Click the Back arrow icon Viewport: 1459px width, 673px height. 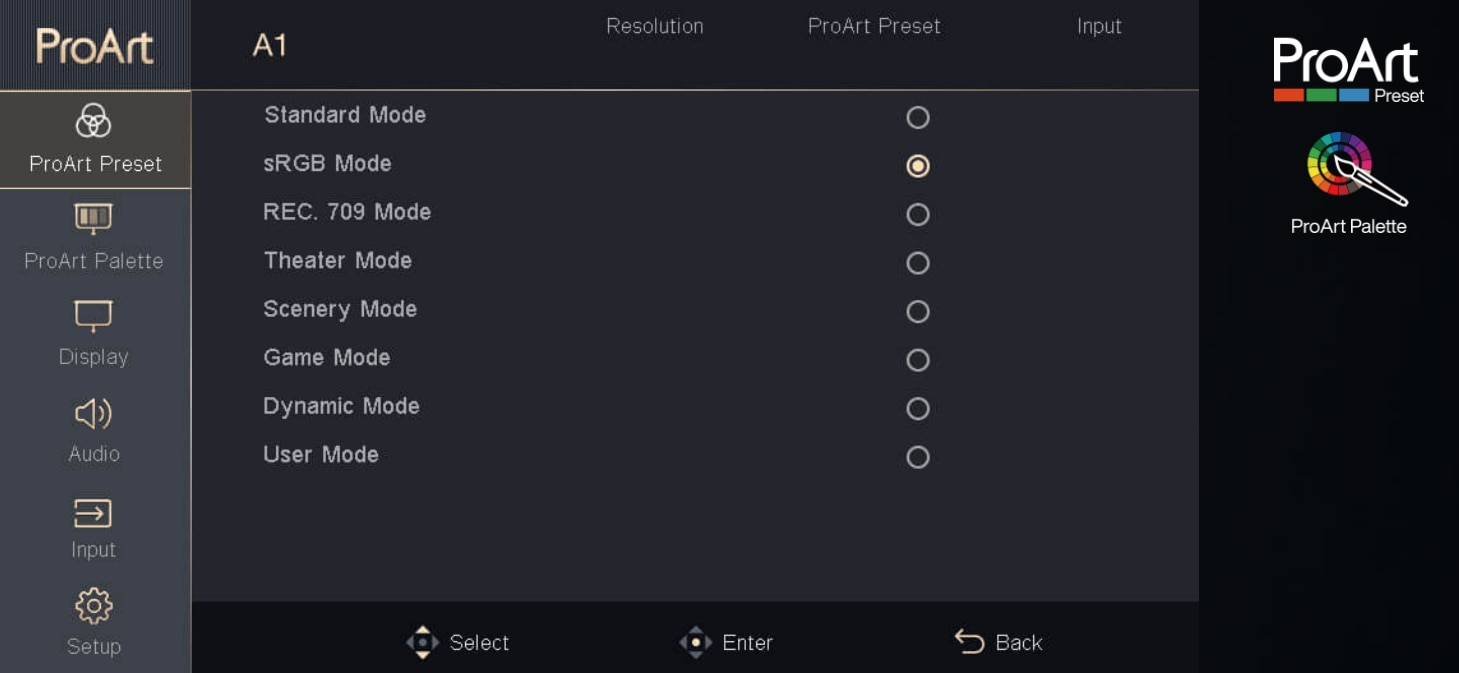tap(969, 642)
